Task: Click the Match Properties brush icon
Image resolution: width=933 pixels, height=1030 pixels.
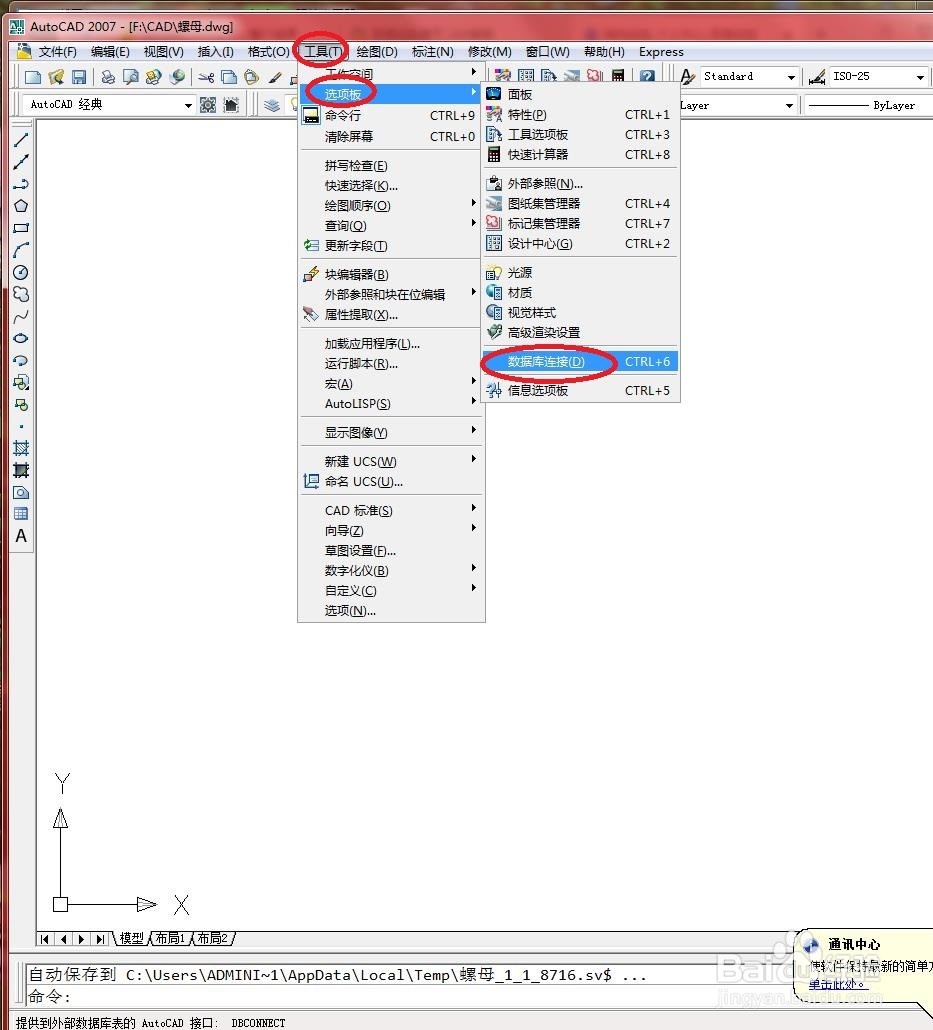Action: 275,78
